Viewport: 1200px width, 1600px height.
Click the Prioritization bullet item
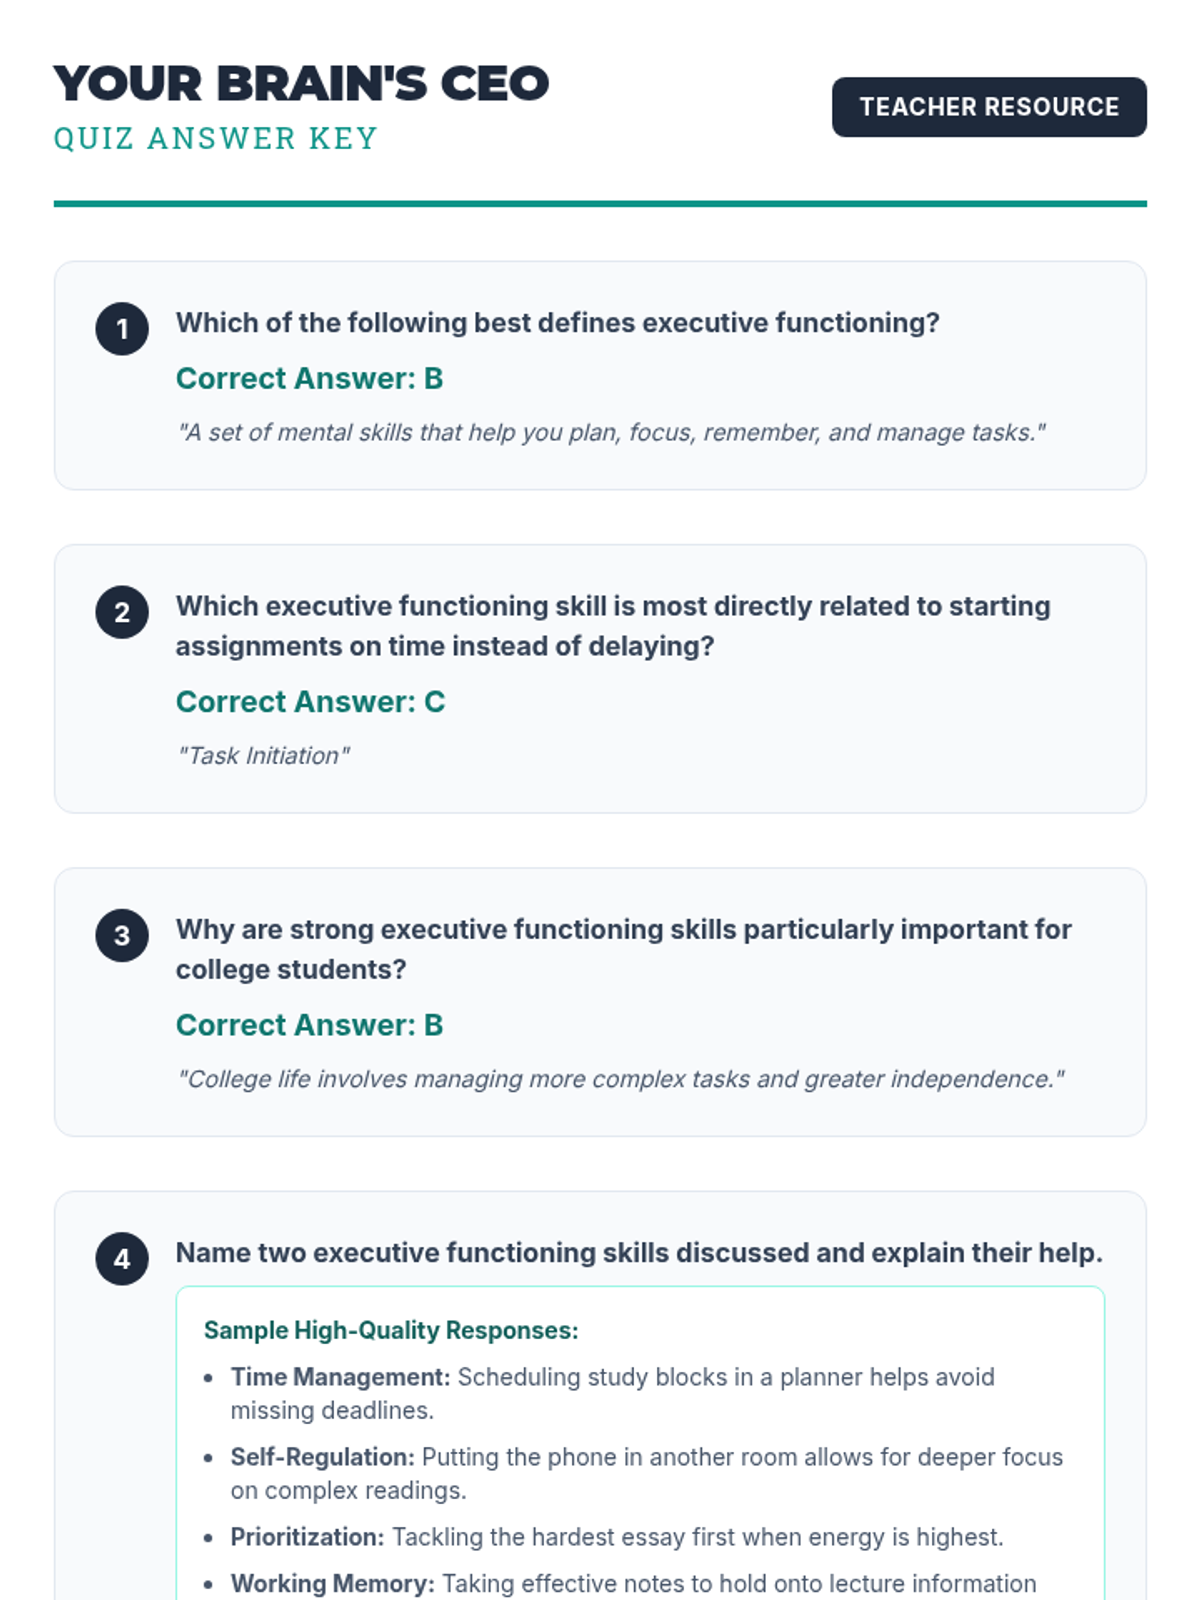coord(616,1537)
